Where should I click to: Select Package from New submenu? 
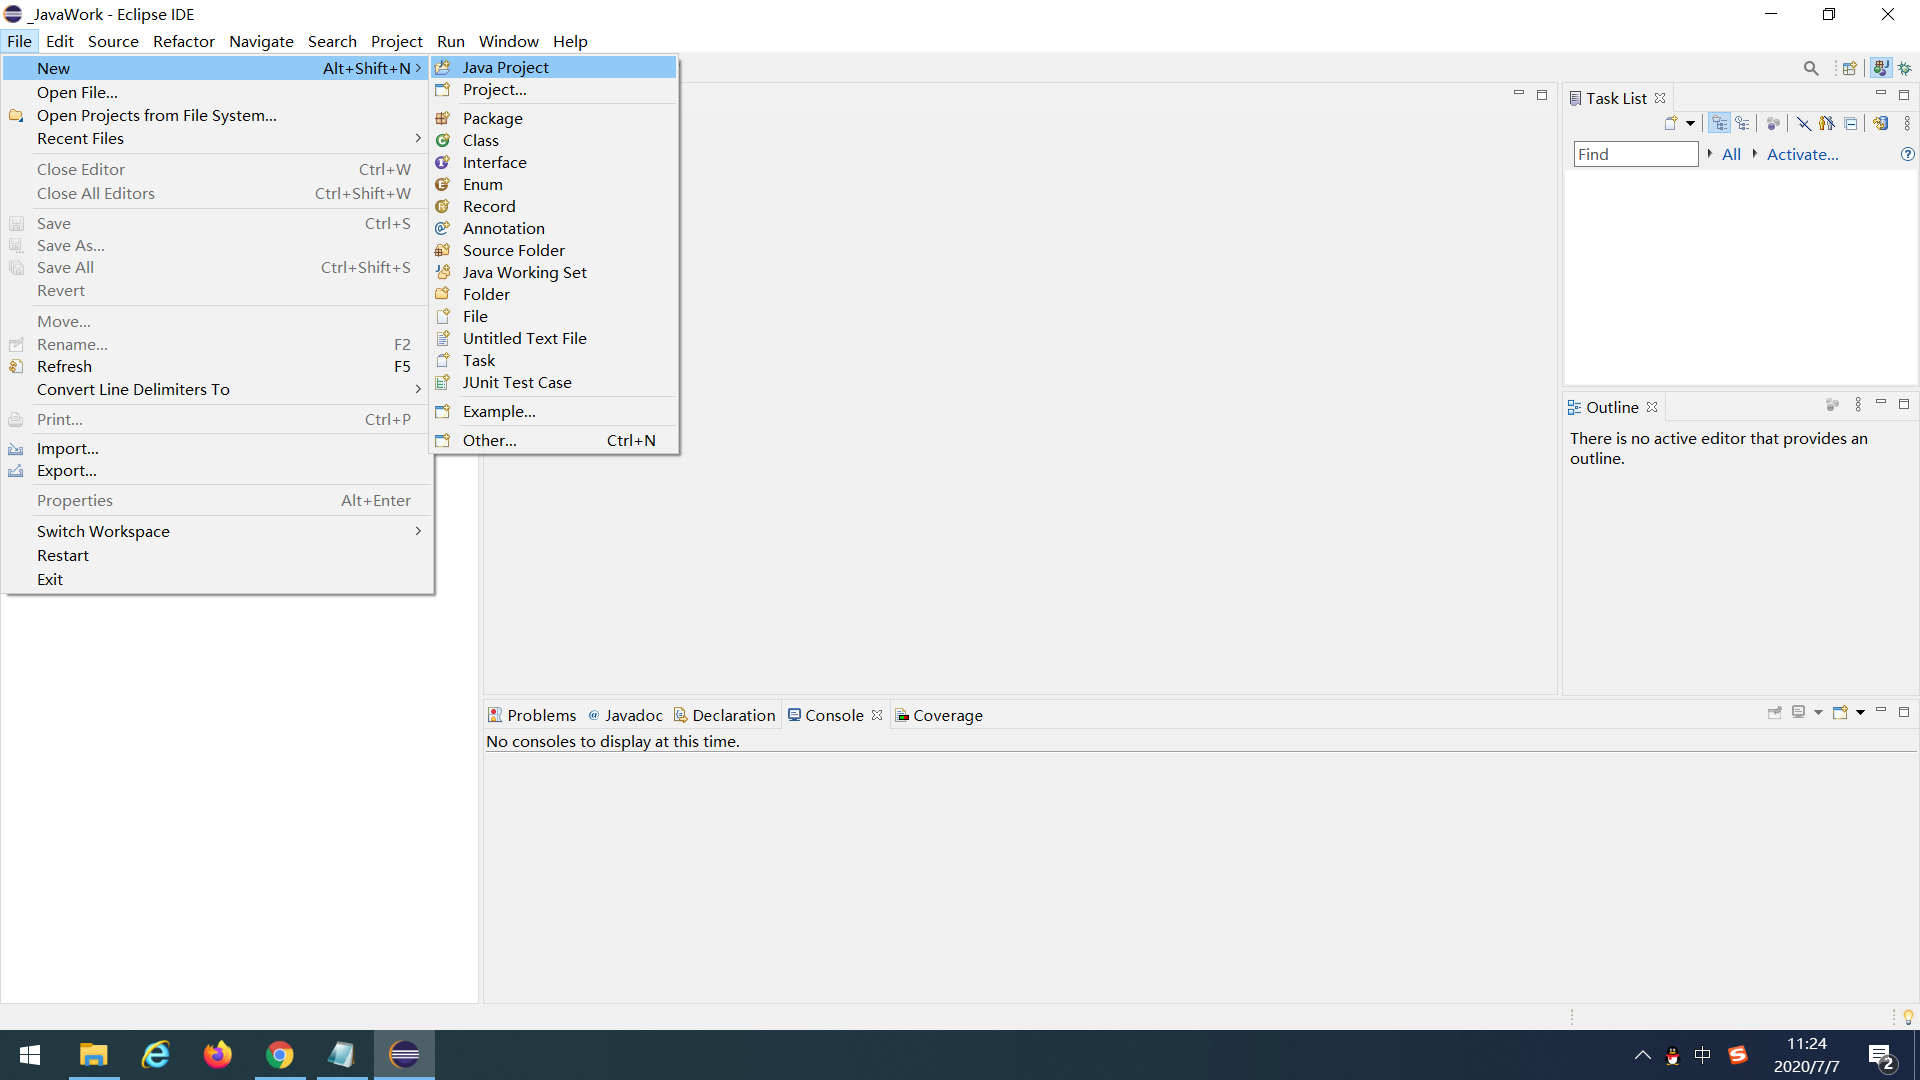pyautogui.click(x=554, y=118)
